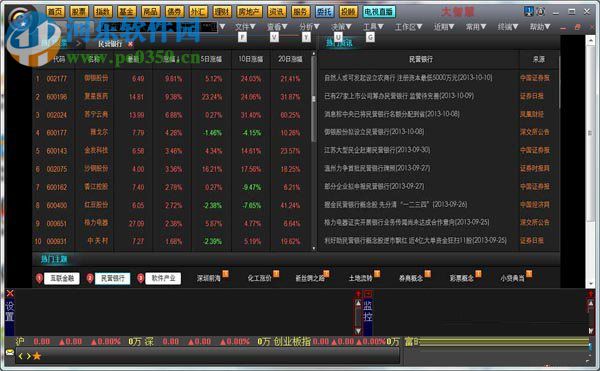
Task: Open the 商品 commodities section
Action: [150, 12]
